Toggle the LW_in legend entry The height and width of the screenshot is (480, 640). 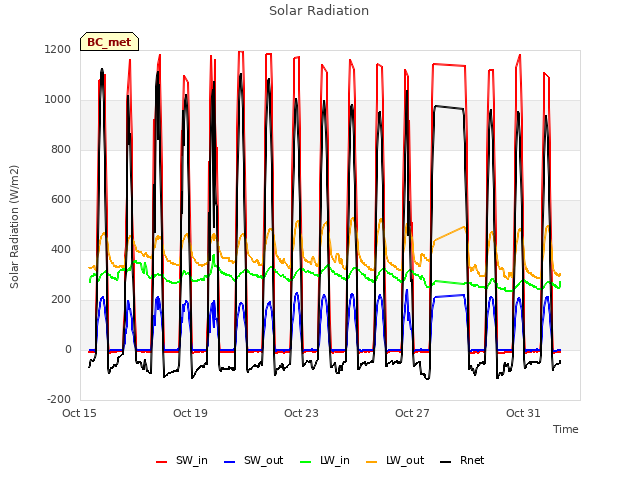point(325,460)
